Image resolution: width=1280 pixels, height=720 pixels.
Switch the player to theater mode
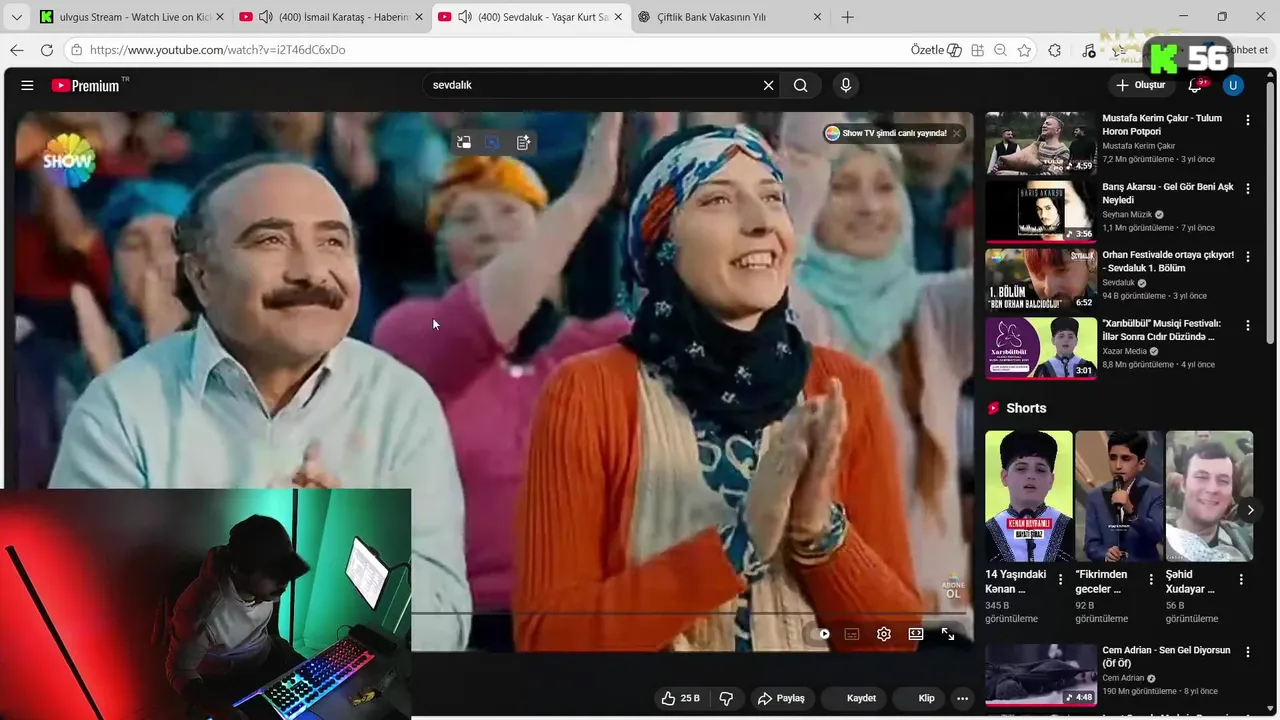[915, 633]
